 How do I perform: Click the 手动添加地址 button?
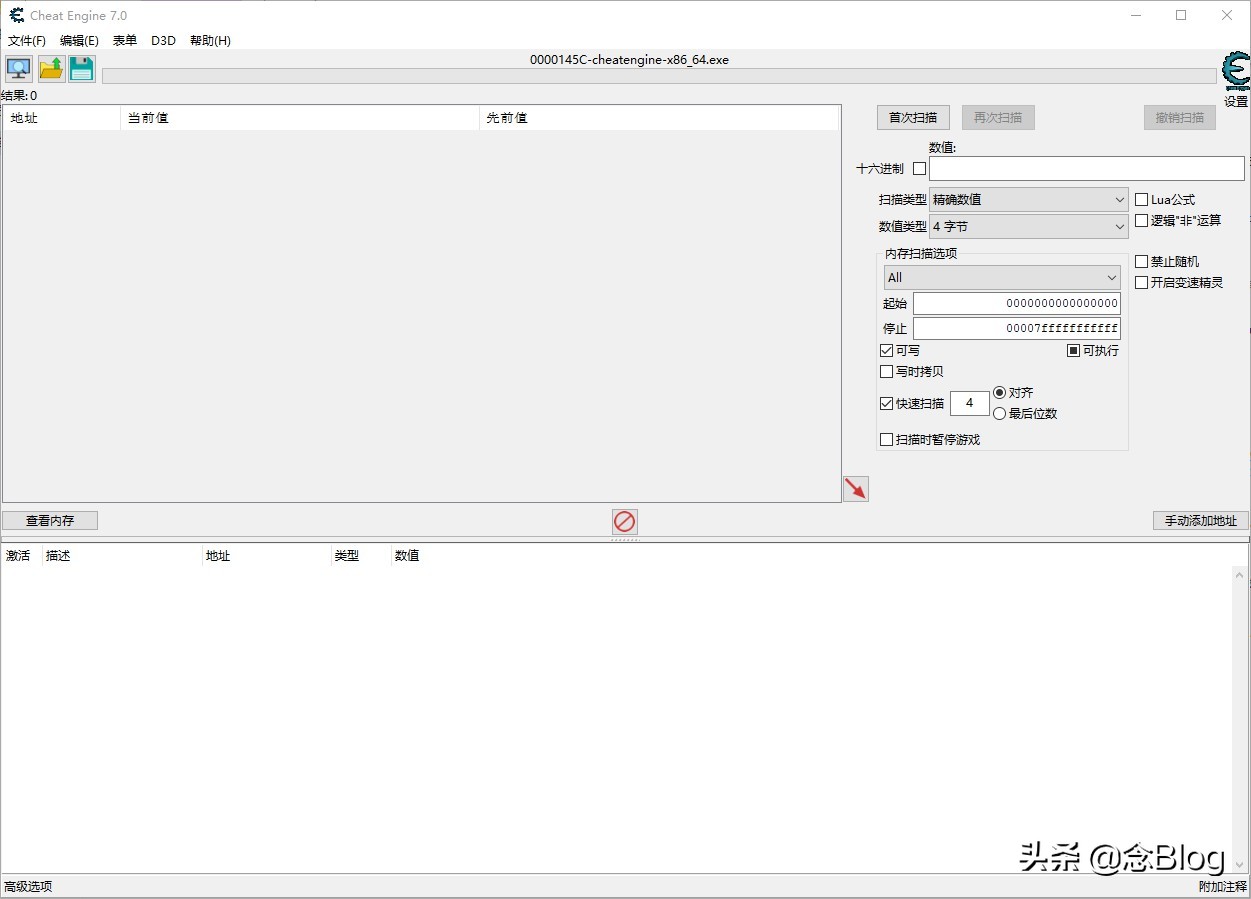[x=1200, y=521]
